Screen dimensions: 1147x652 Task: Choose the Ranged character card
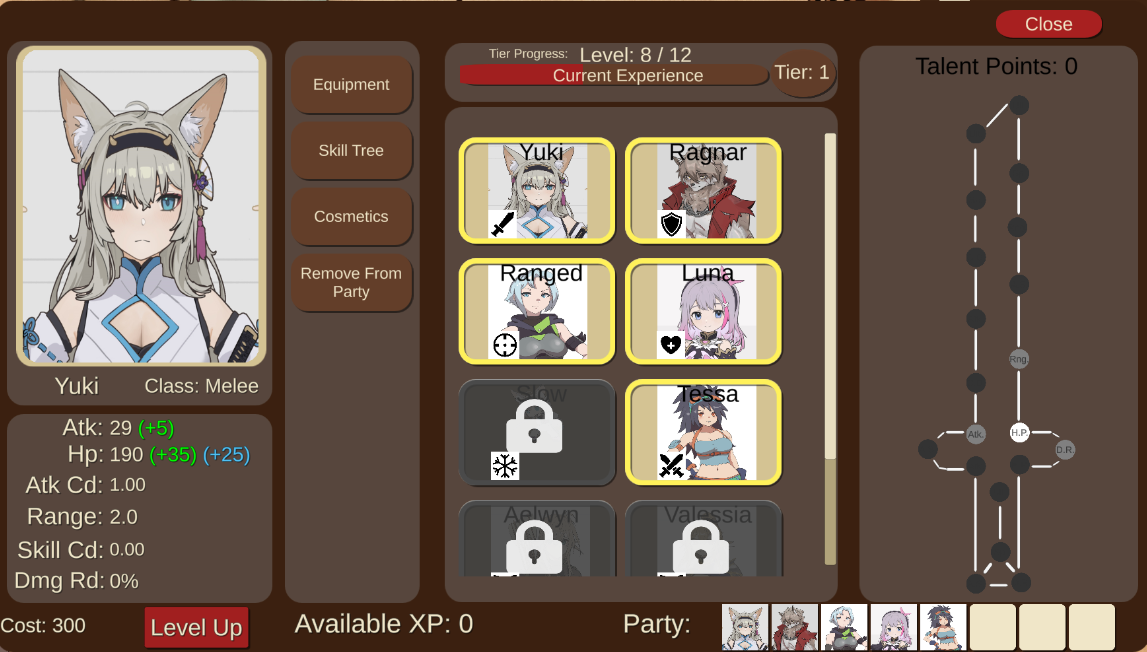point(537,311)
